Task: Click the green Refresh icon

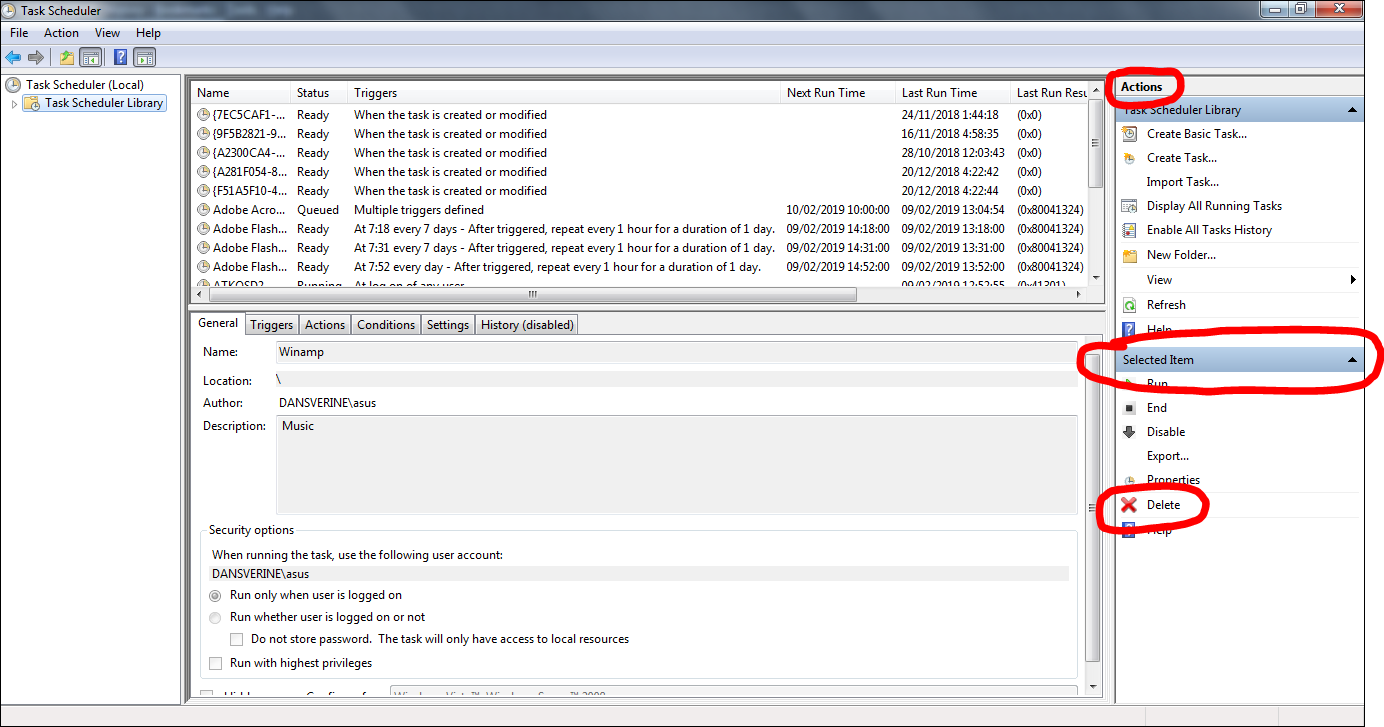Action: tap(1129, 305)
